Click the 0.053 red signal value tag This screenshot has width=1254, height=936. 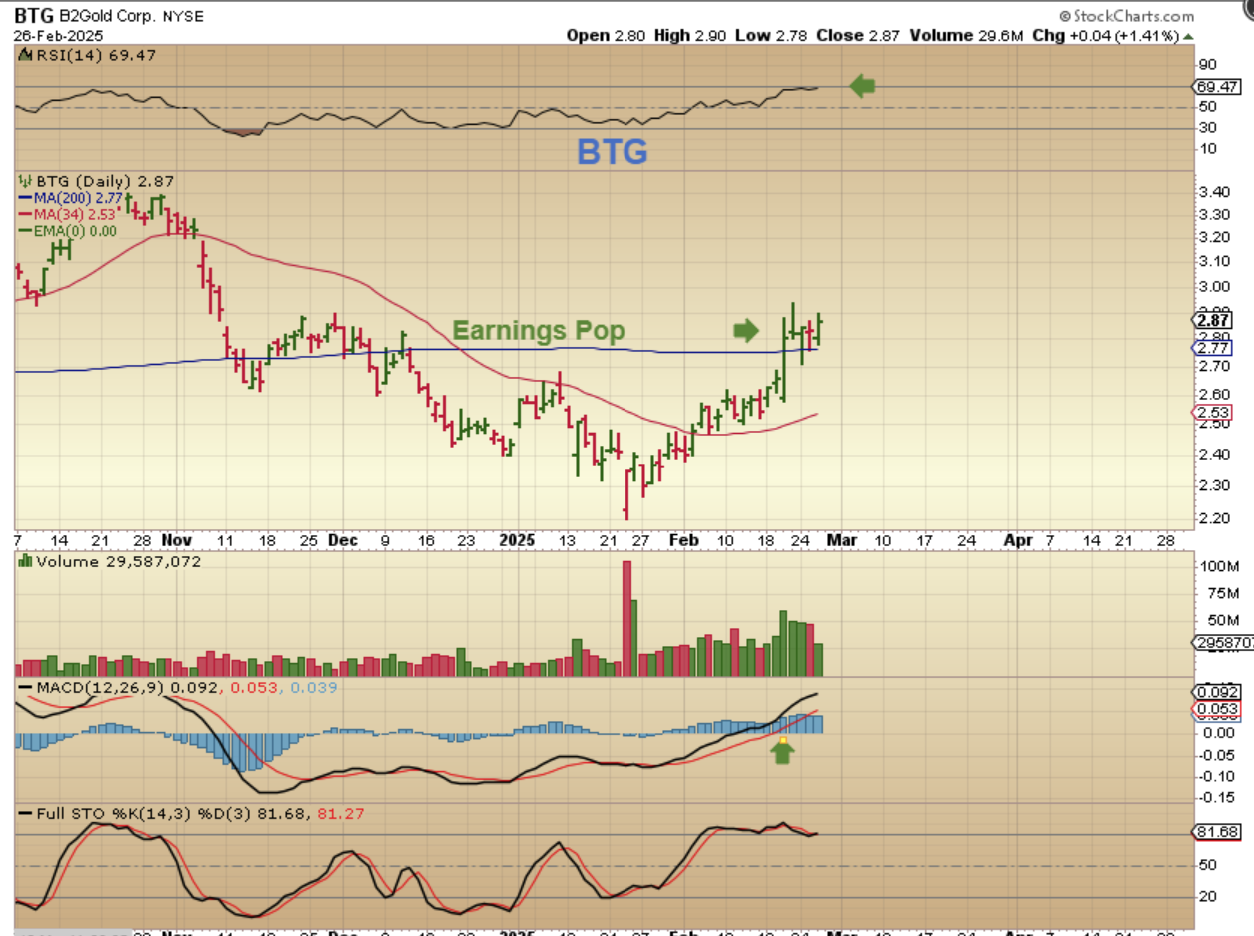(x=1217, y=710)
